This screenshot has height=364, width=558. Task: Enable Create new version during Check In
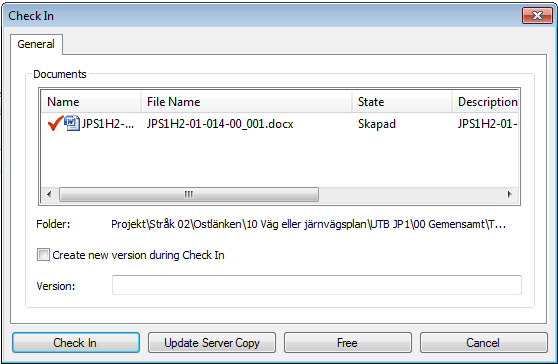tap(43, 255)
